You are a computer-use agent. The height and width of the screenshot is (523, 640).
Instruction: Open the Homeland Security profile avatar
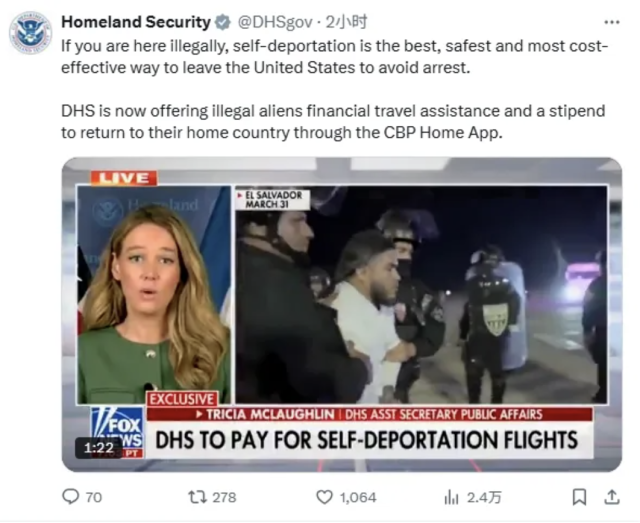(x=31, y=33)
